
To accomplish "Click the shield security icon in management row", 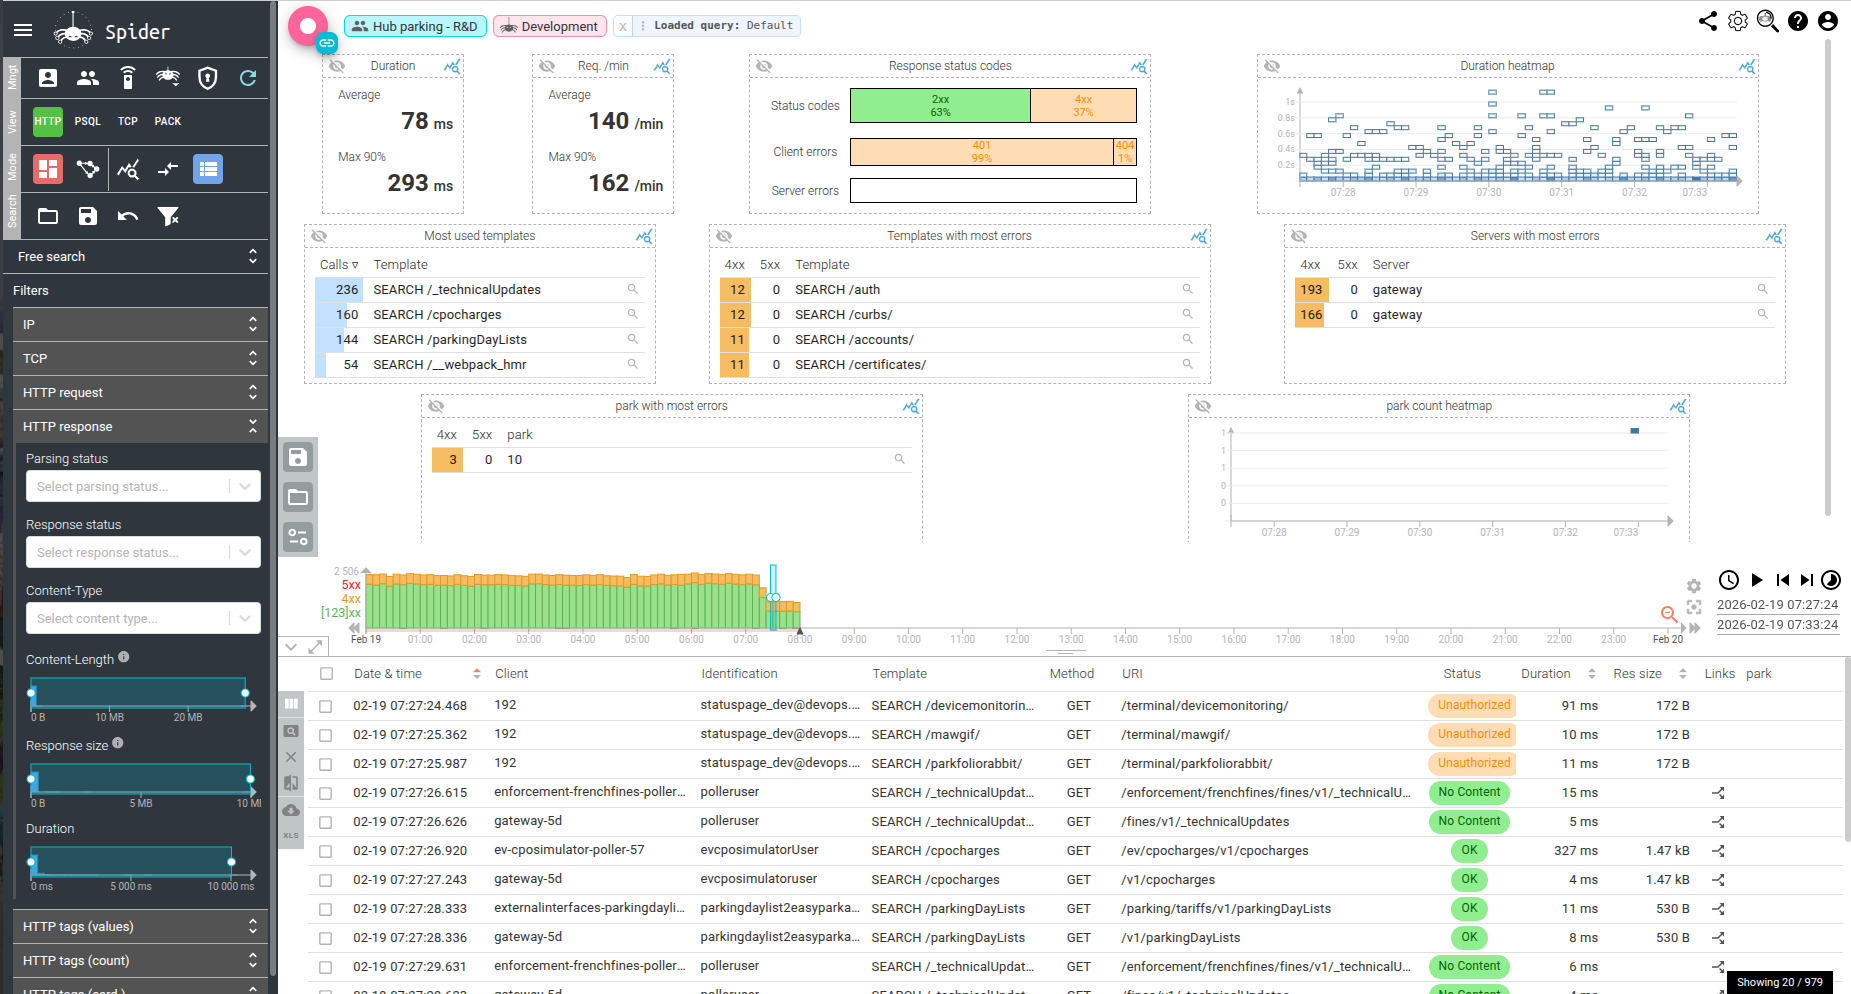I will pyautogui.click(x=208, y=78).
